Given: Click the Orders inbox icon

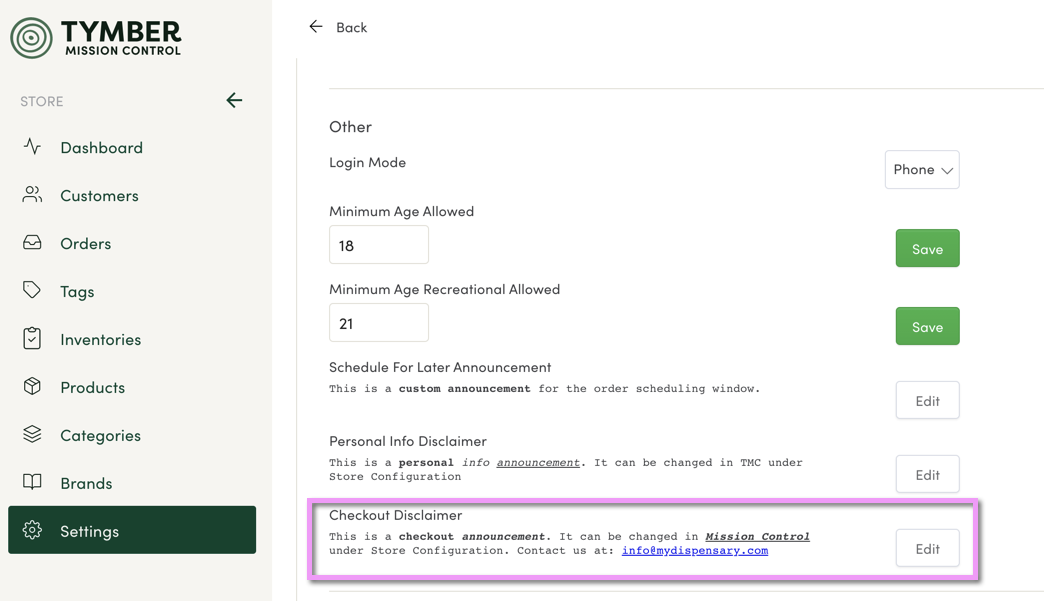Looking at the screenshot, I should tap(32, 243).
